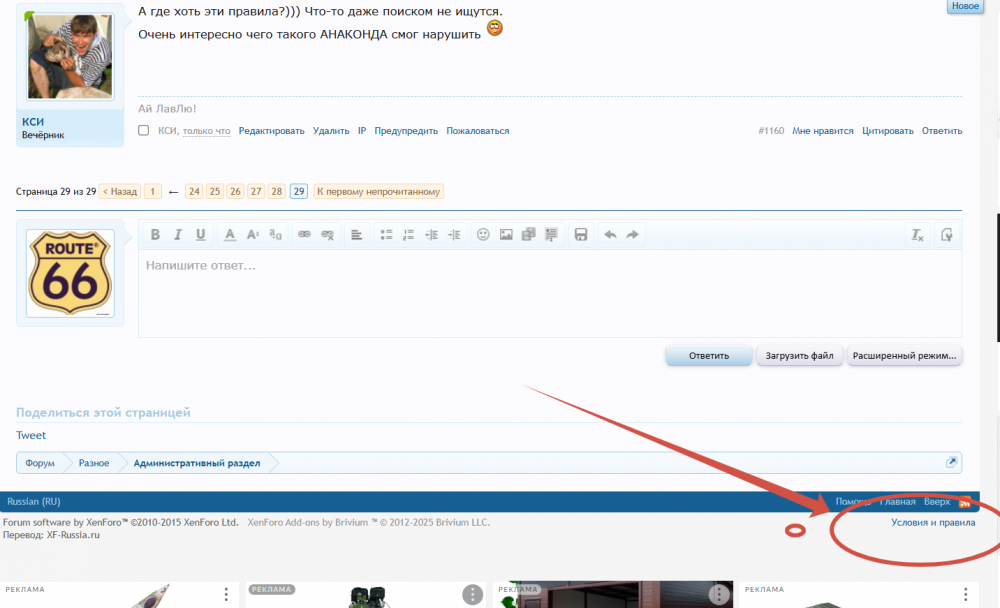Open the Условия и правила link
The height and width of the screenshot is (608, 1000).
(933, 522)
